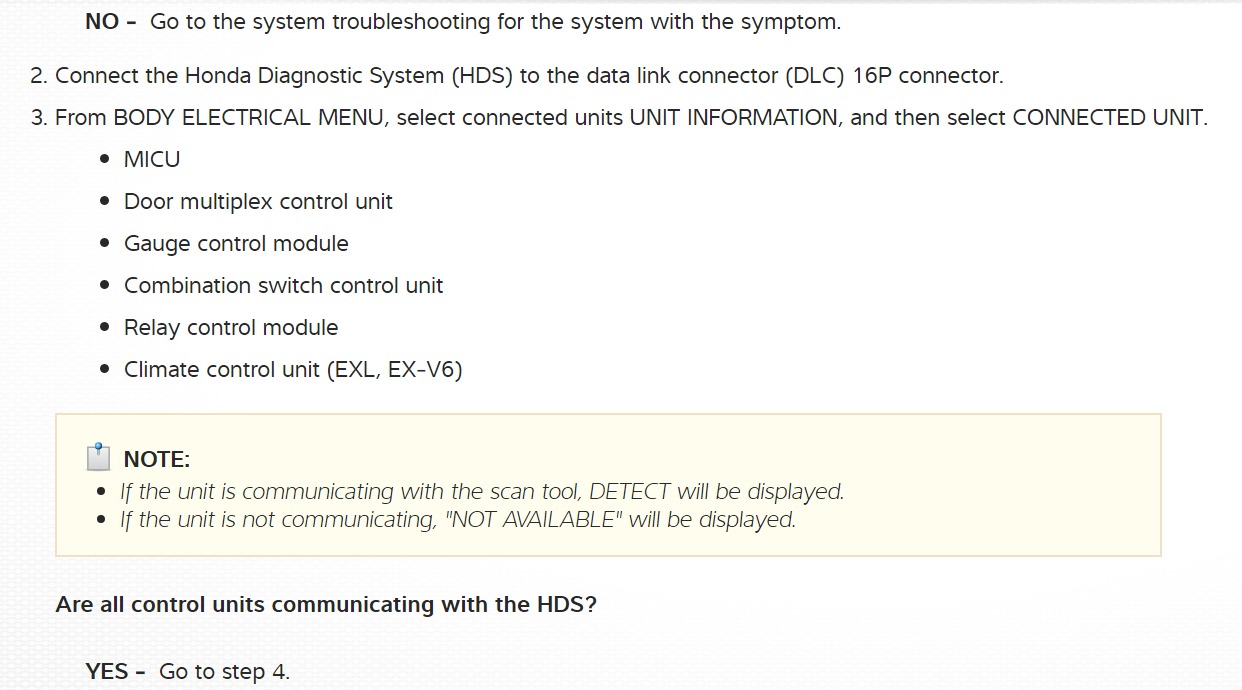Click Combination switch control unit item
Image resolution: width=1242 pixels, height=690 pixels.
pos(283,285)
